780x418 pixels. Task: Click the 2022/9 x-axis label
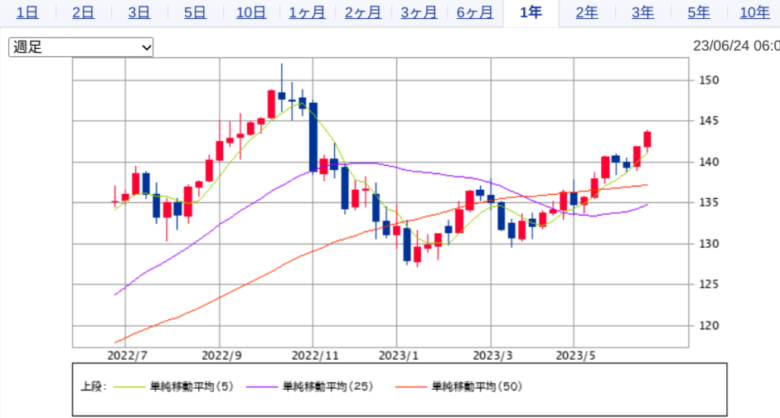pyautogui.click(x=222, y=356)
